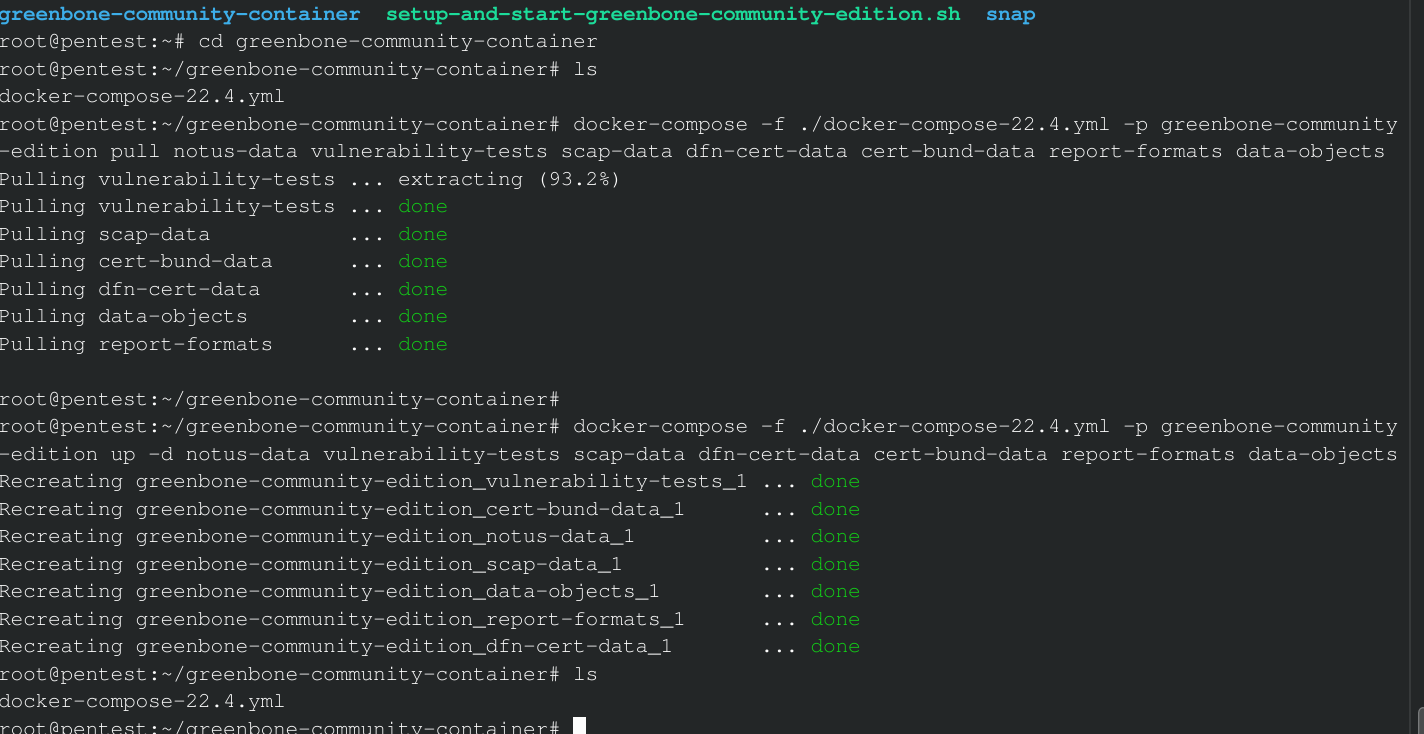Click the 'cd greenbone-community-container' command
1424x734 pixels.
tap(397, 41)
